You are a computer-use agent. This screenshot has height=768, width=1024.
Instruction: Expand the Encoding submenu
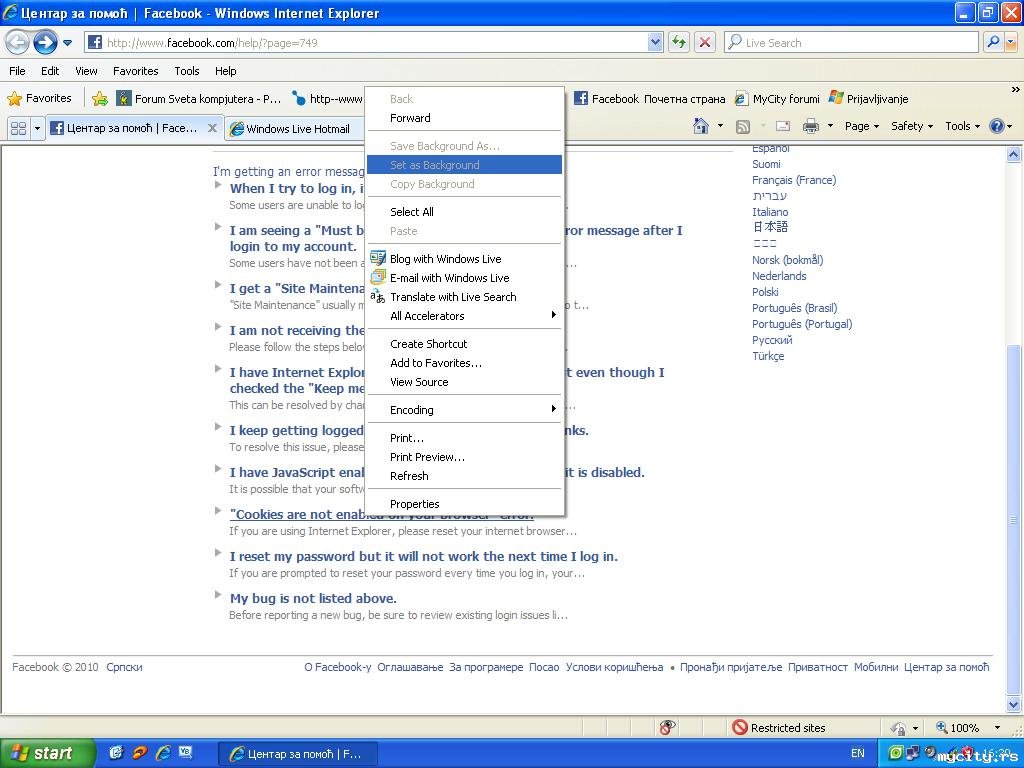click(x=464, y=409)
